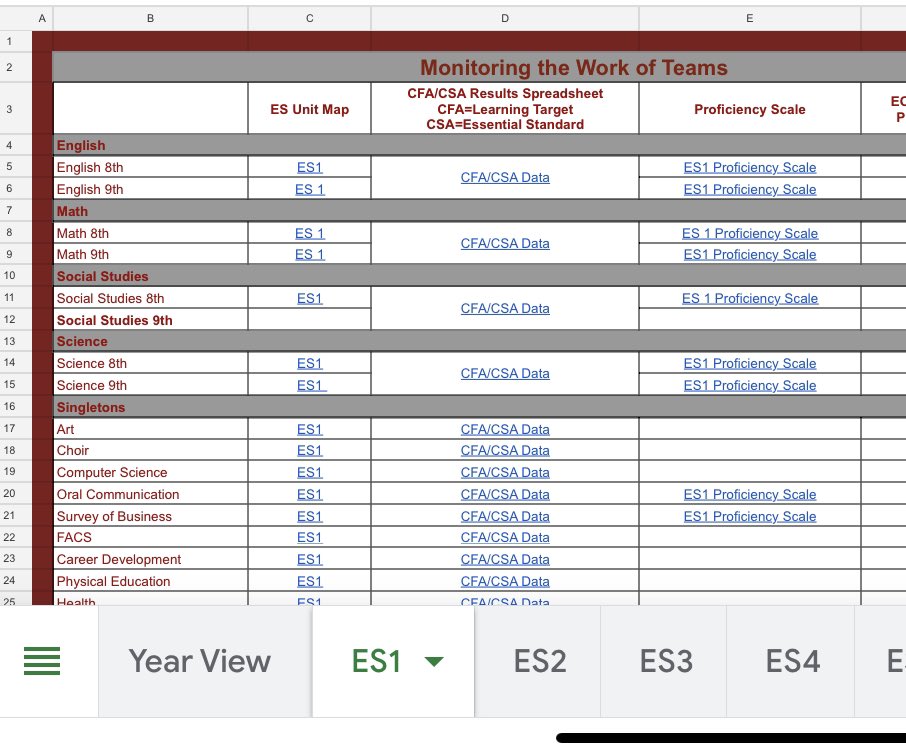Select the 'Math' section header

coord(72,211)
